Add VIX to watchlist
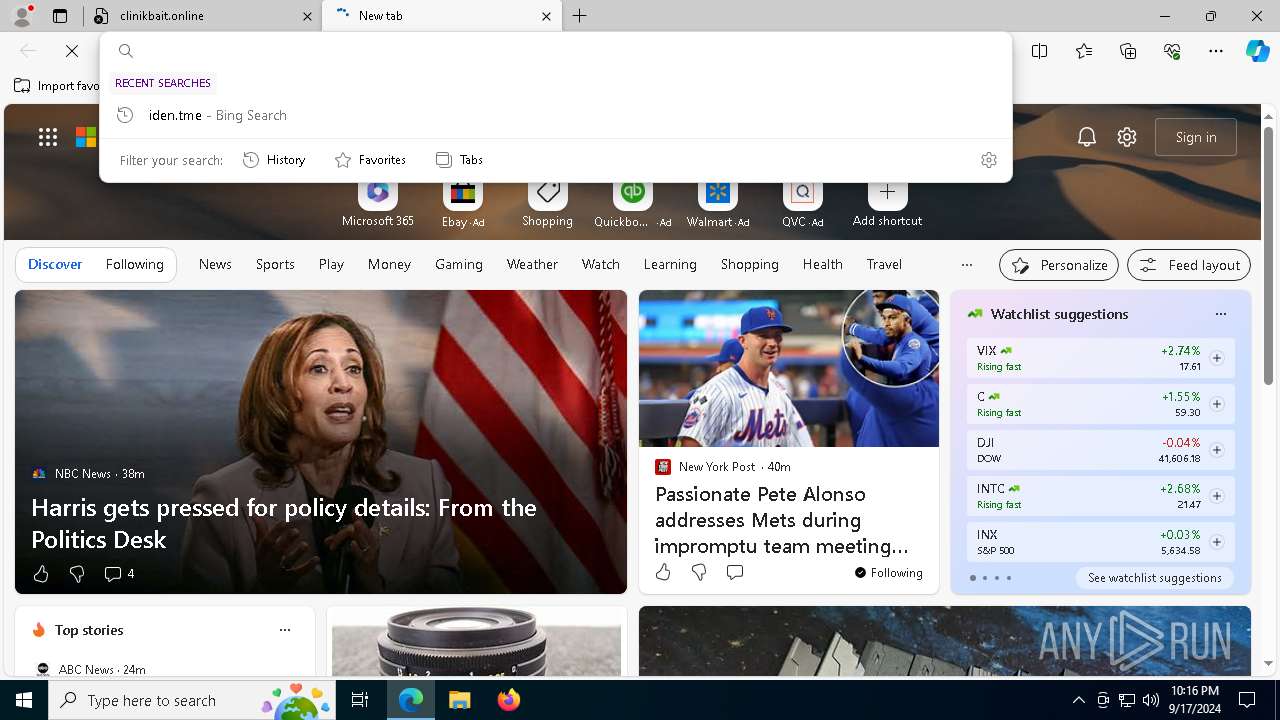1280x720 pixels. click(1216, 358)
